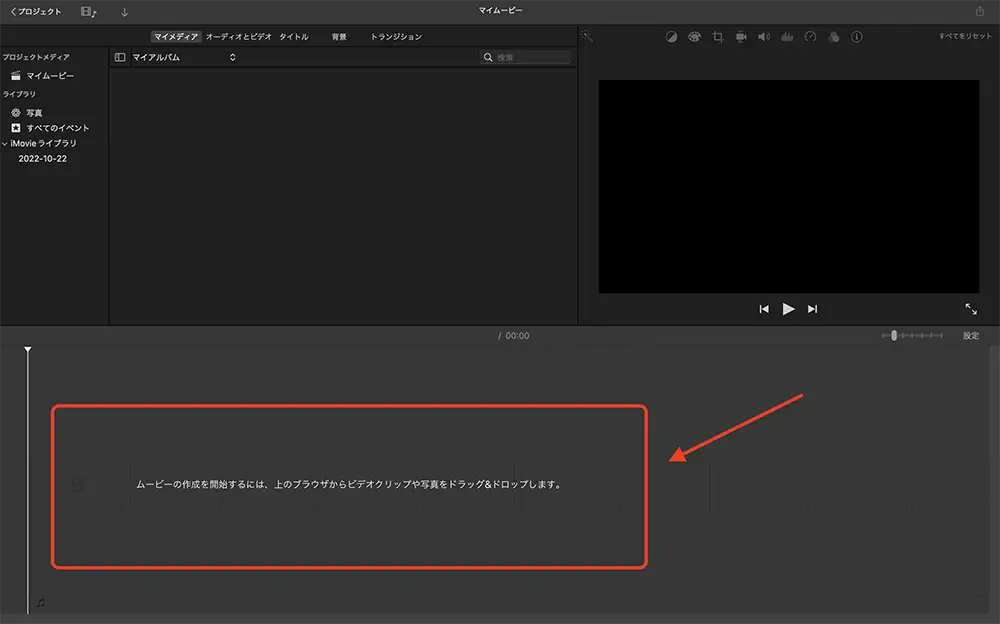
Task: Click the music note icon in timeline
Action: click(41, 602)
